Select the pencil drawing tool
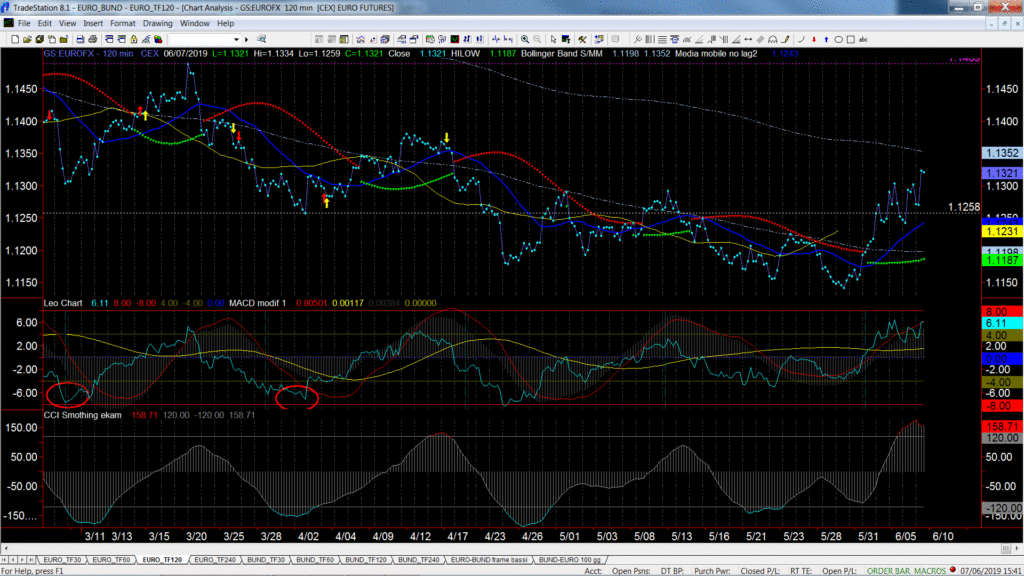 (785, 39)
